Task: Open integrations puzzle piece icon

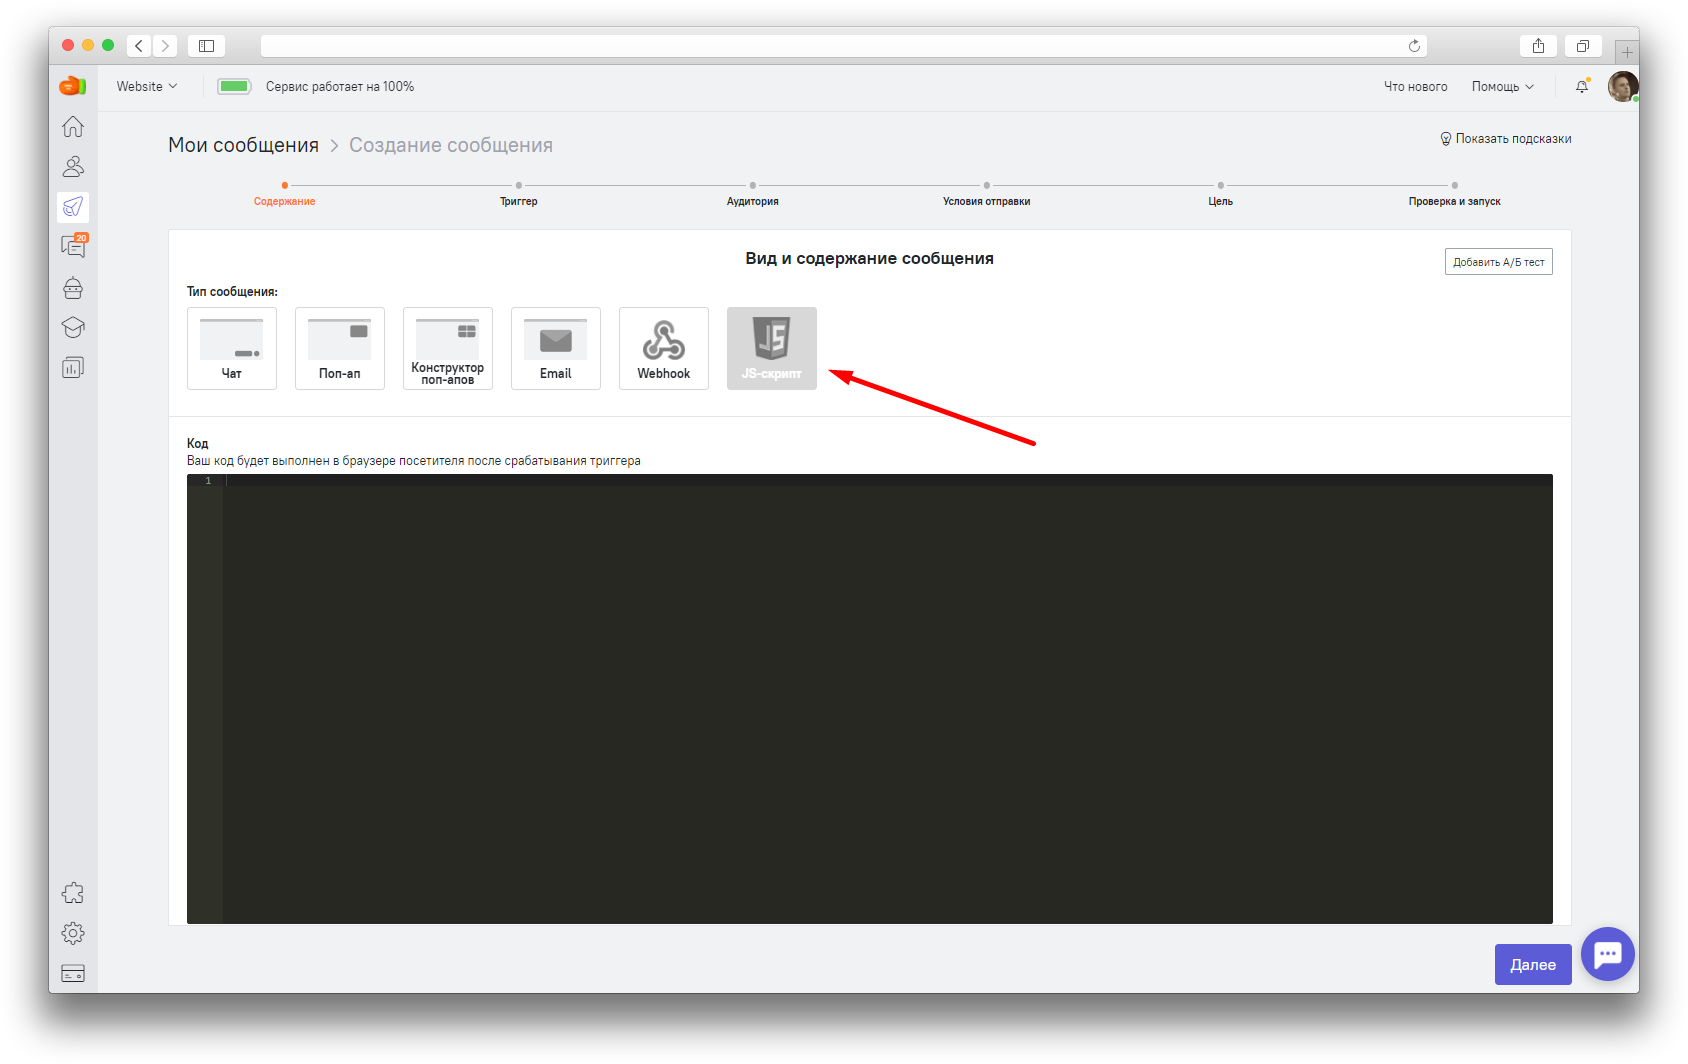Action: tap(73, 893)
